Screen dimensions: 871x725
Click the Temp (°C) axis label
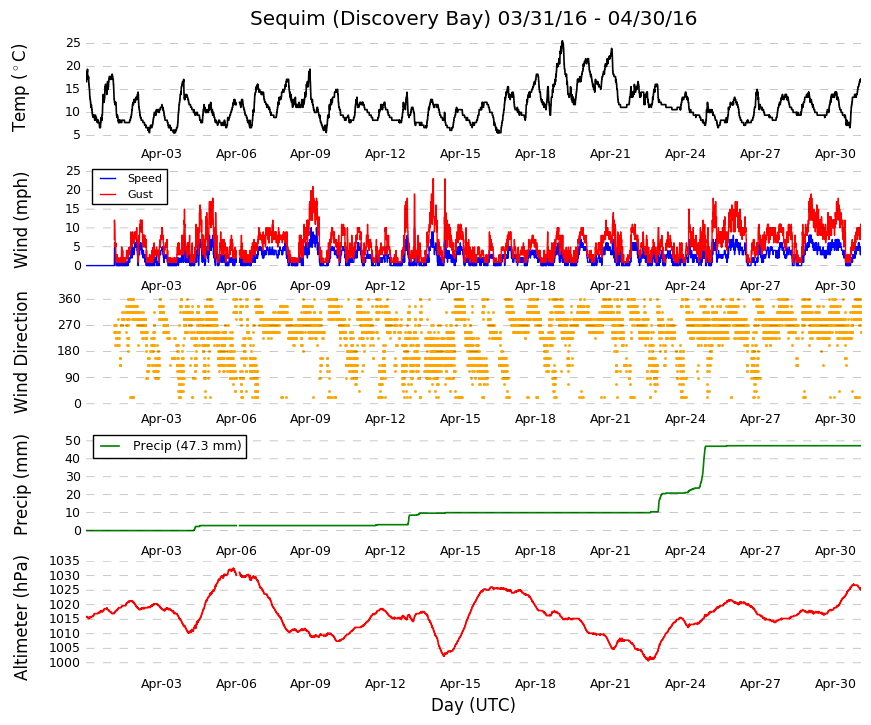tap(19, 88)
